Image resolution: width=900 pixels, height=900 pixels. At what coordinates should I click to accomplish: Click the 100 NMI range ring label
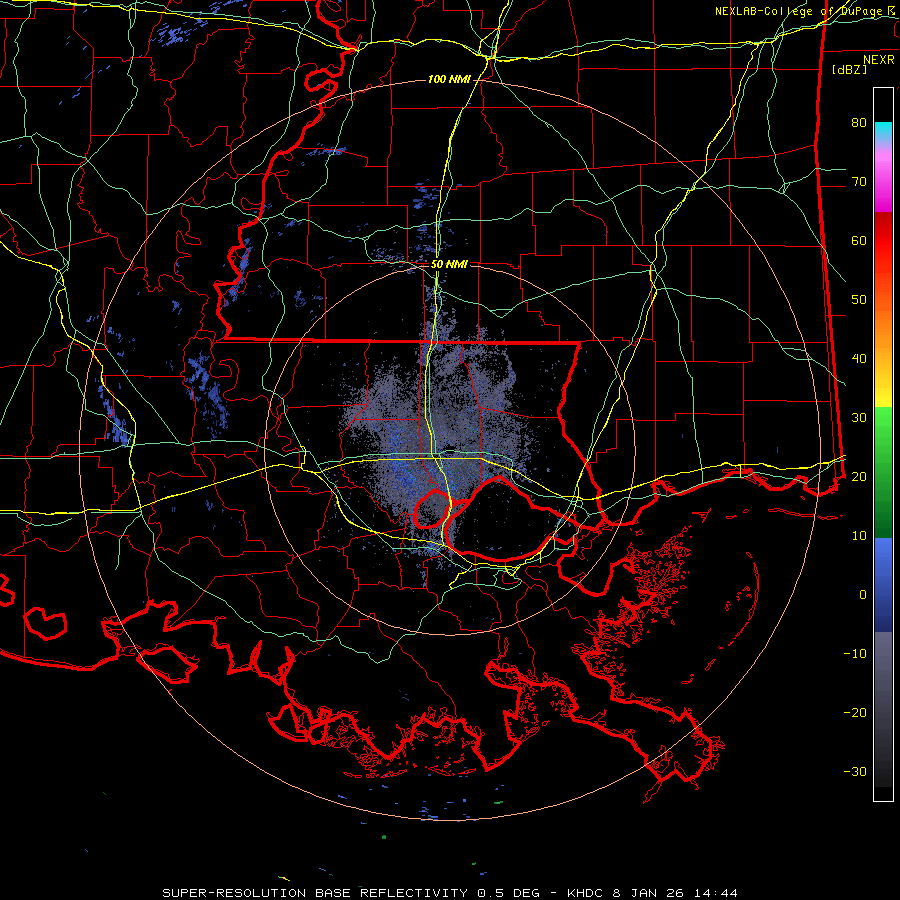click(449, 79)
